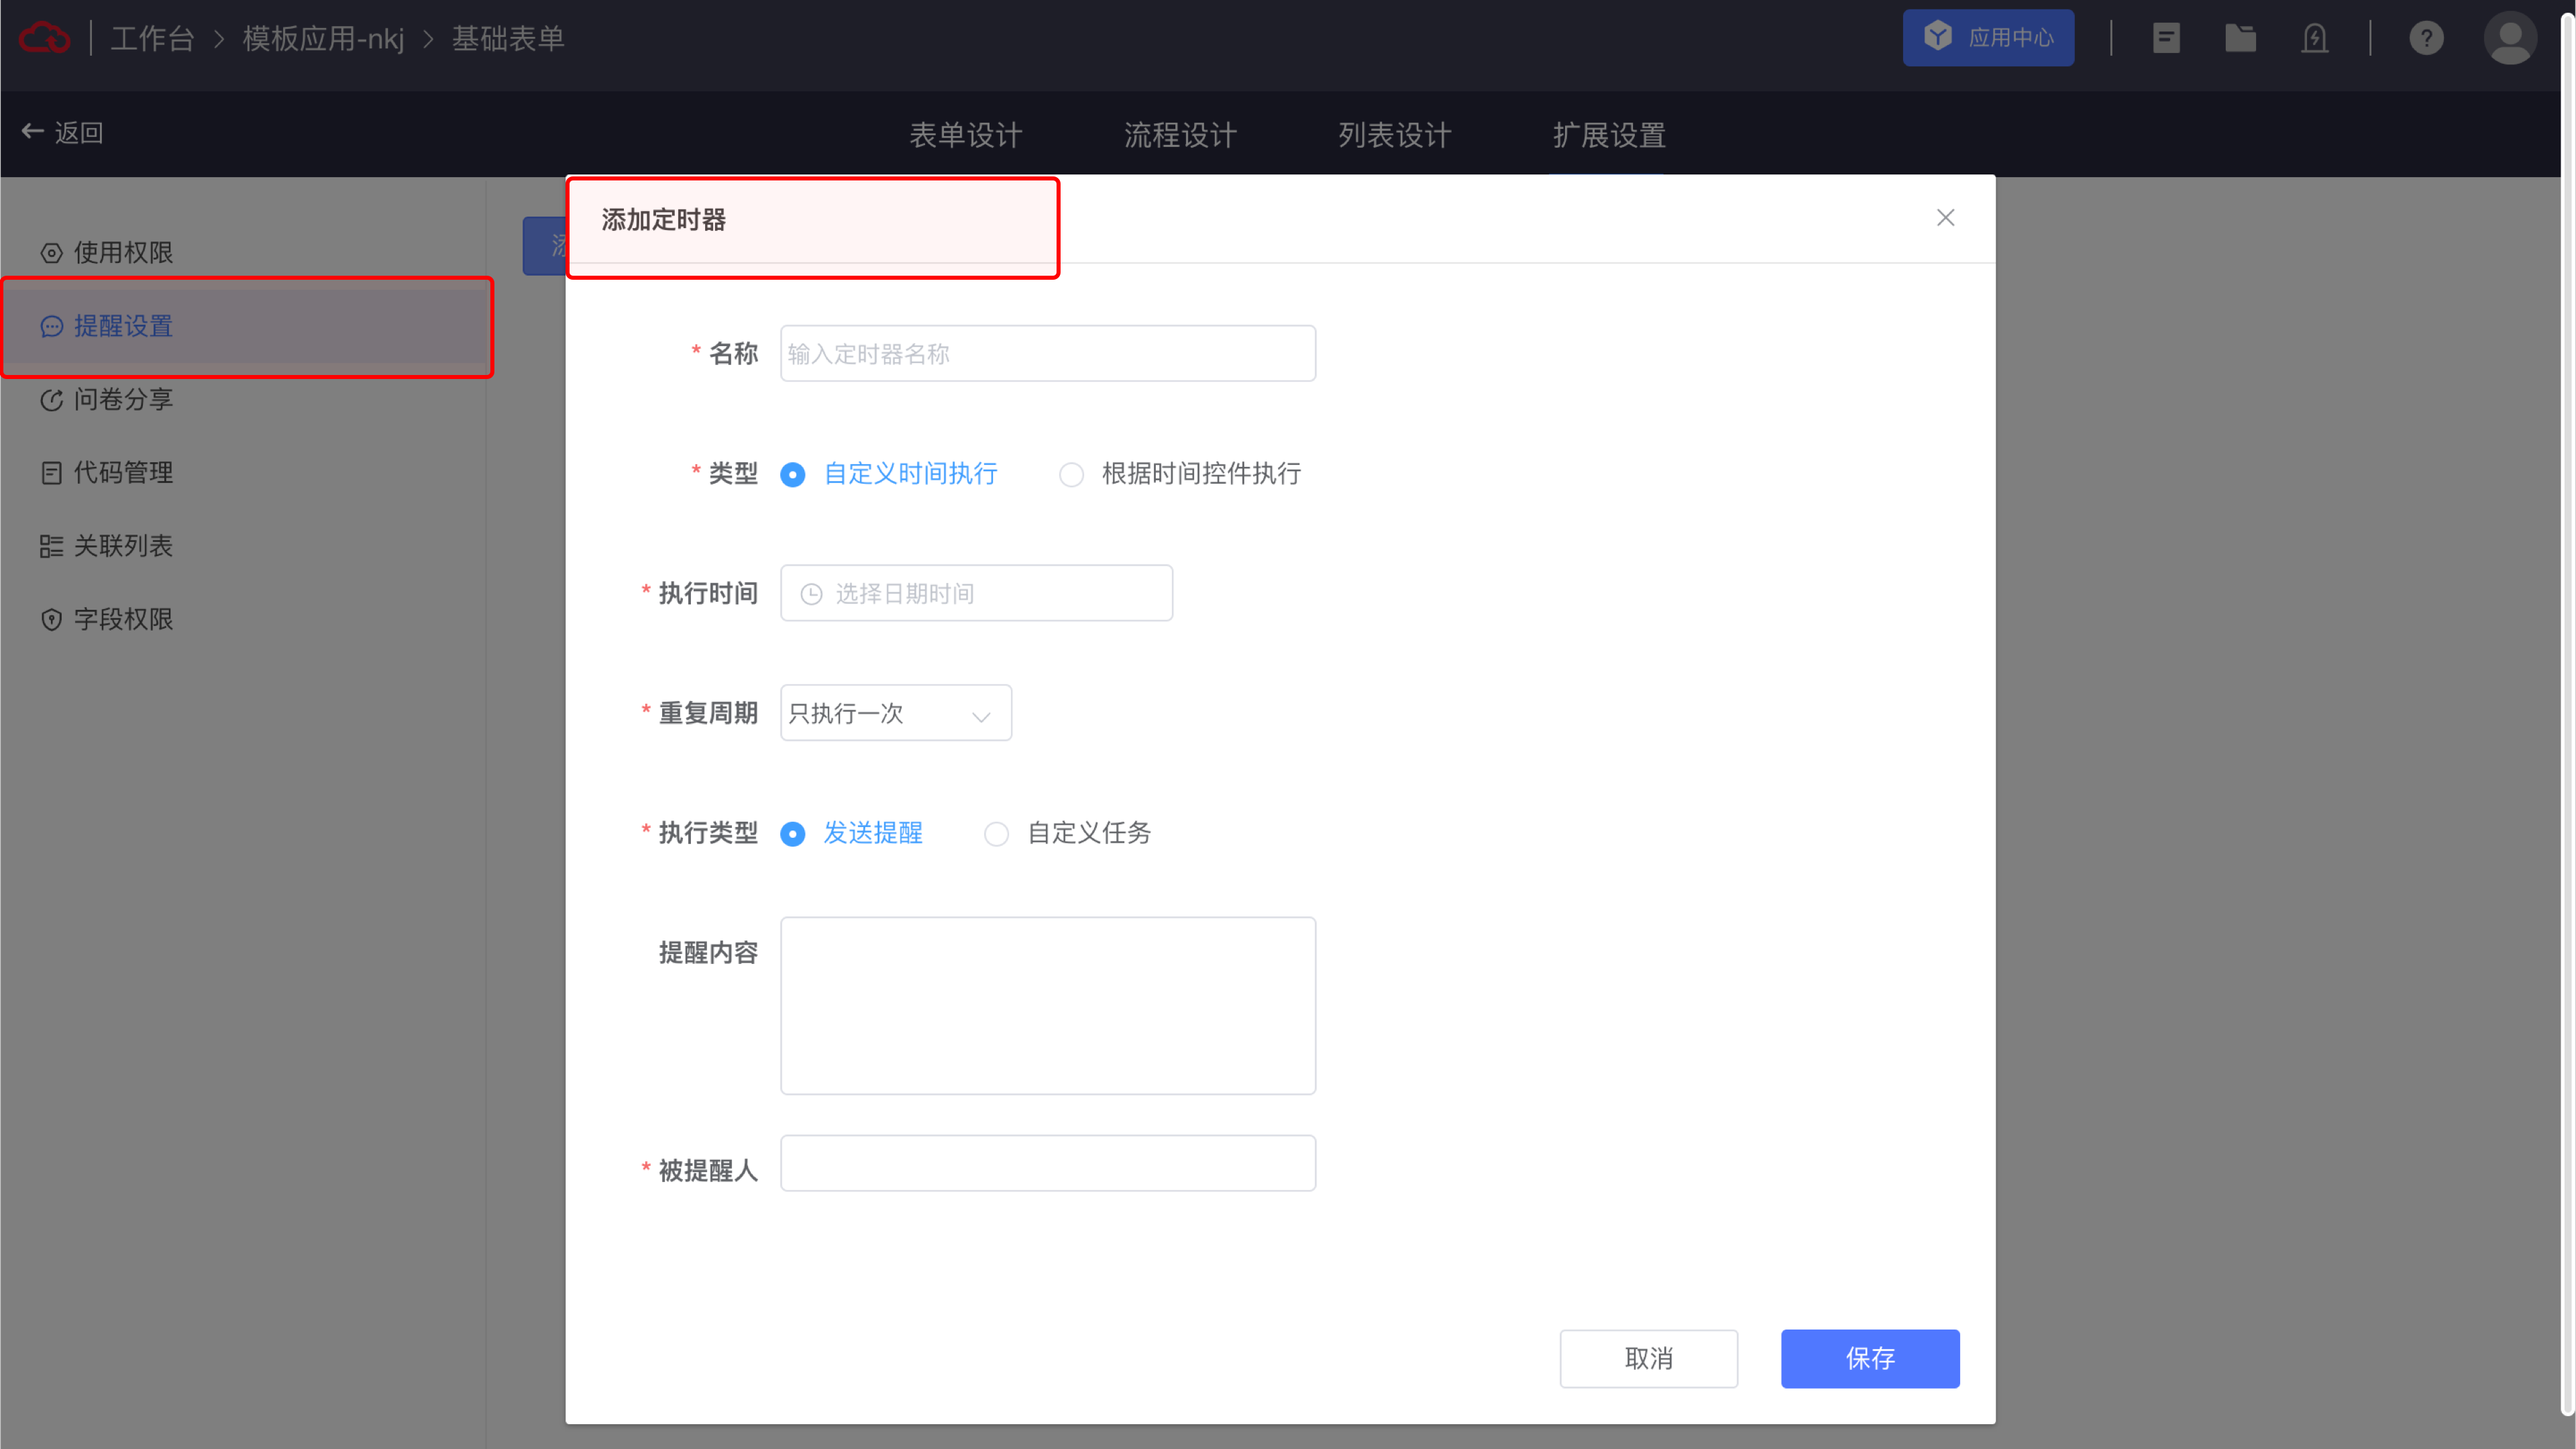Select 自定义时间执行 radio option

click(x=889, y=474)
